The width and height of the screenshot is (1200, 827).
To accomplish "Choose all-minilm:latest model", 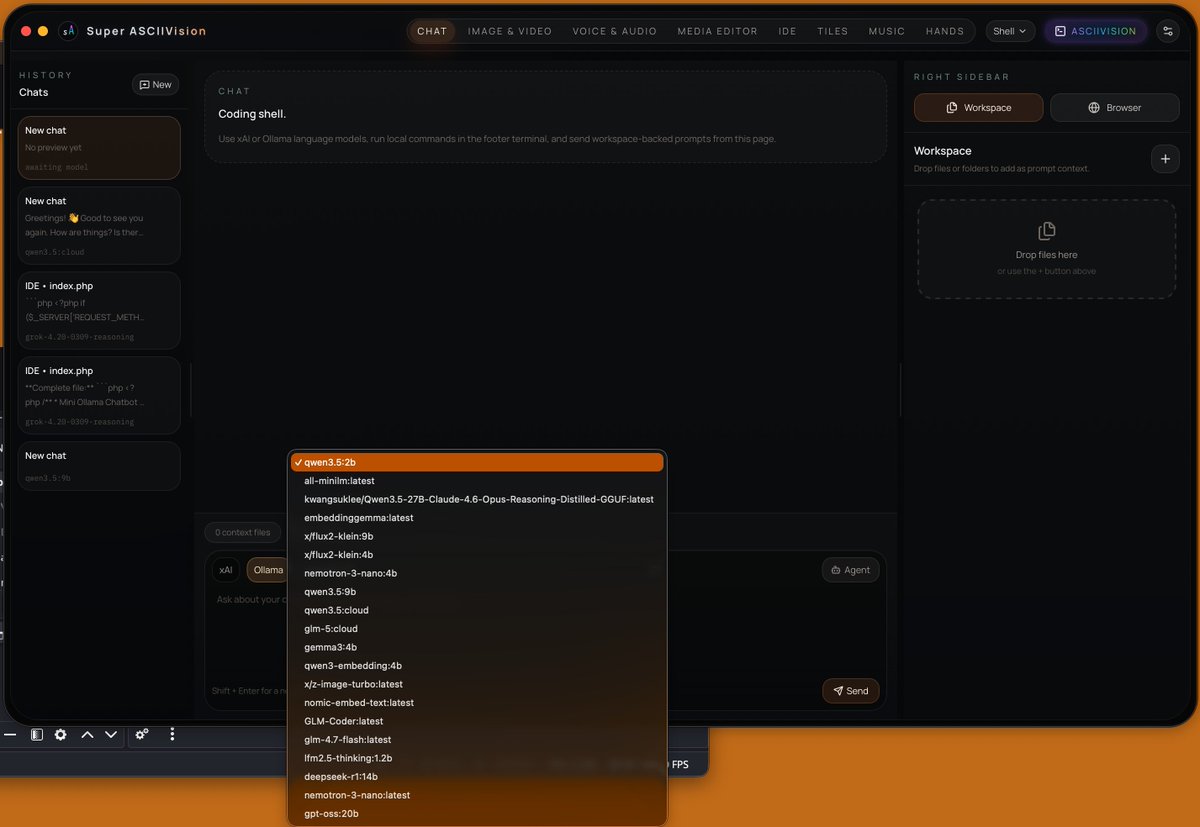I will [477, 481].
